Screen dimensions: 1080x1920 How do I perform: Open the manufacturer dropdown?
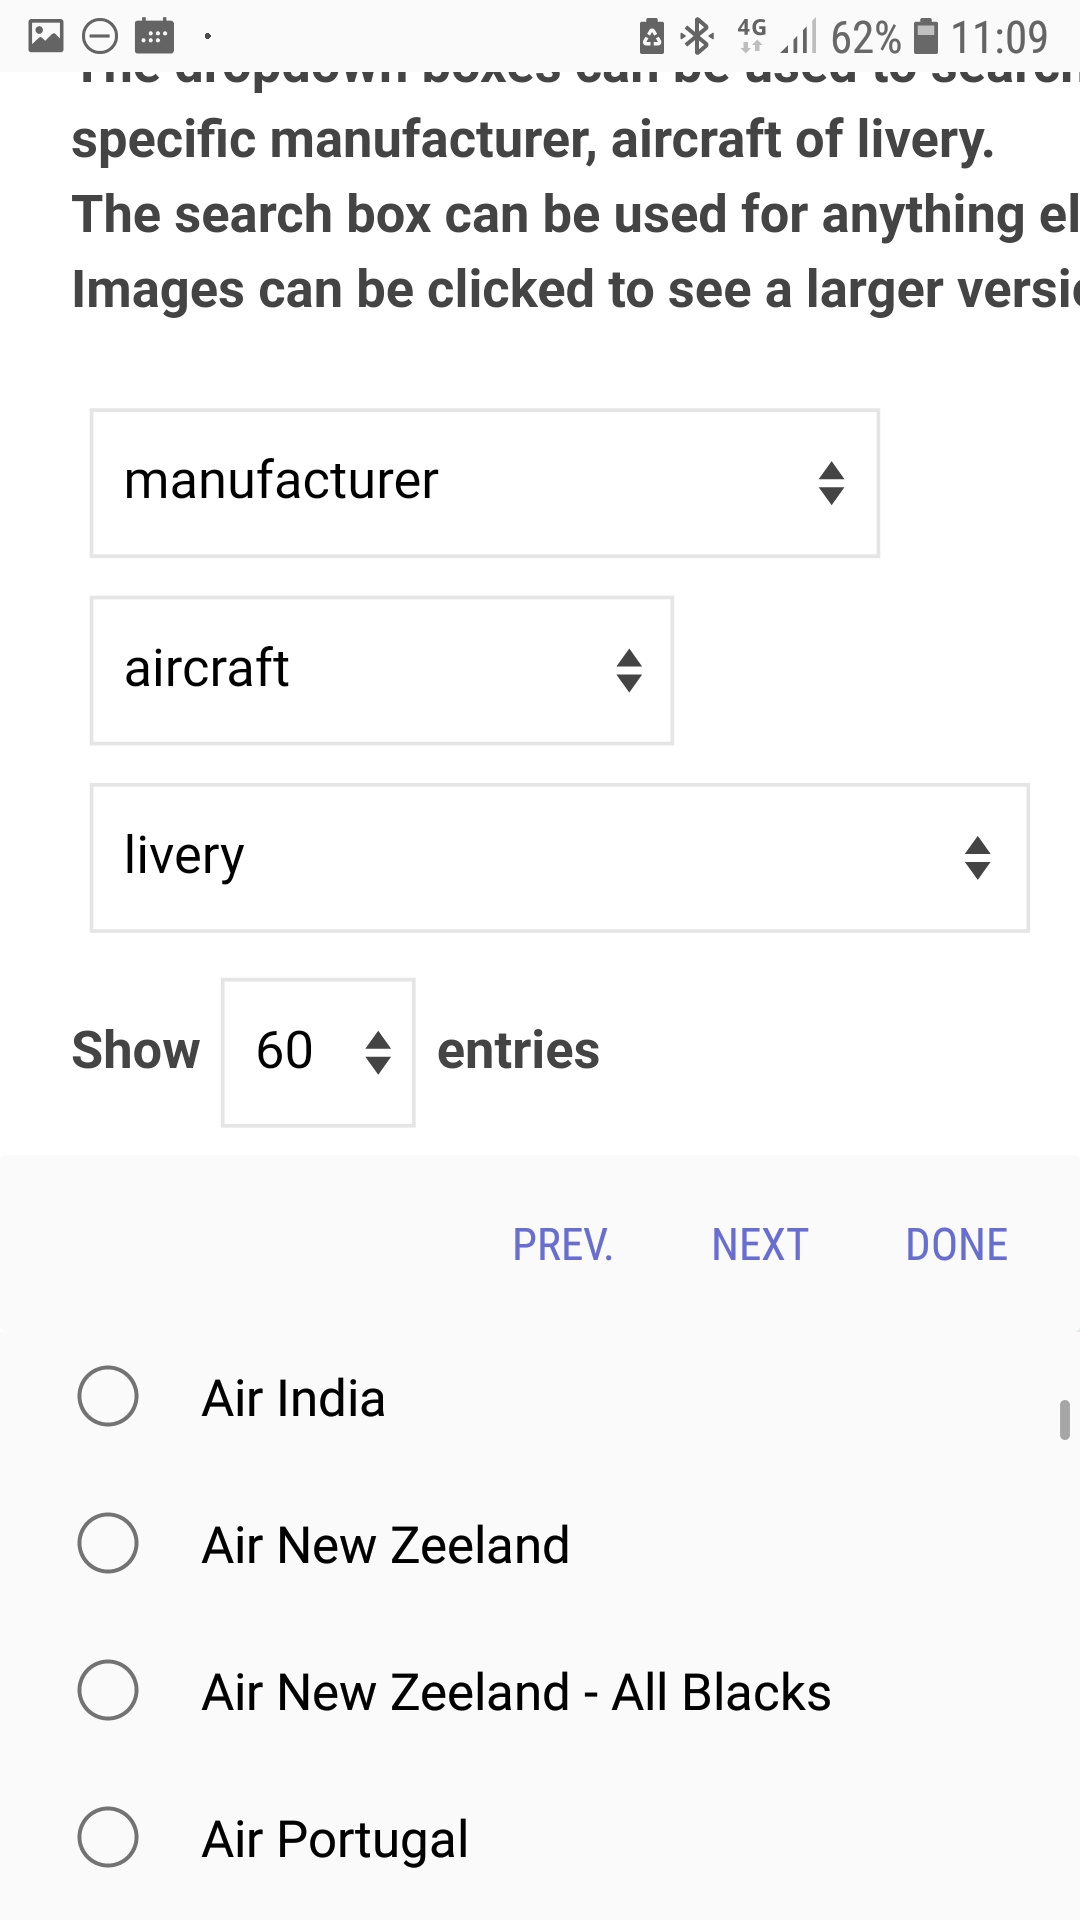coord(485,483)
